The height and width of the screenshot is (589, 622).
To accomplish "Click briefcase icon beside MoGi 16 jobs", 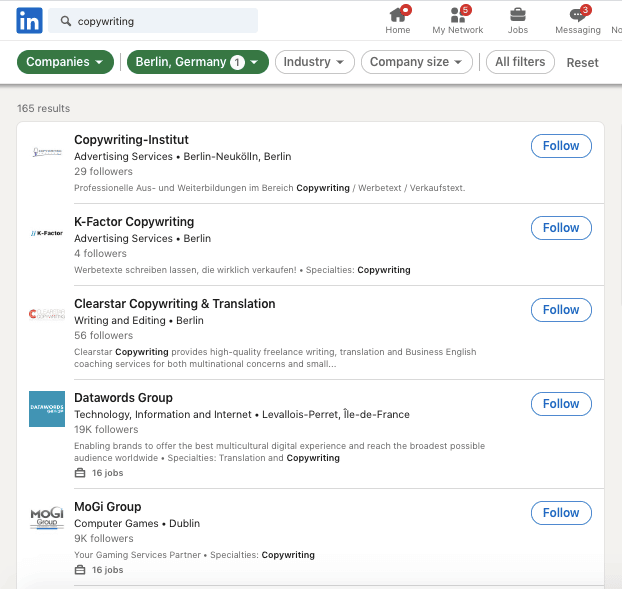I will coord(80,570).
